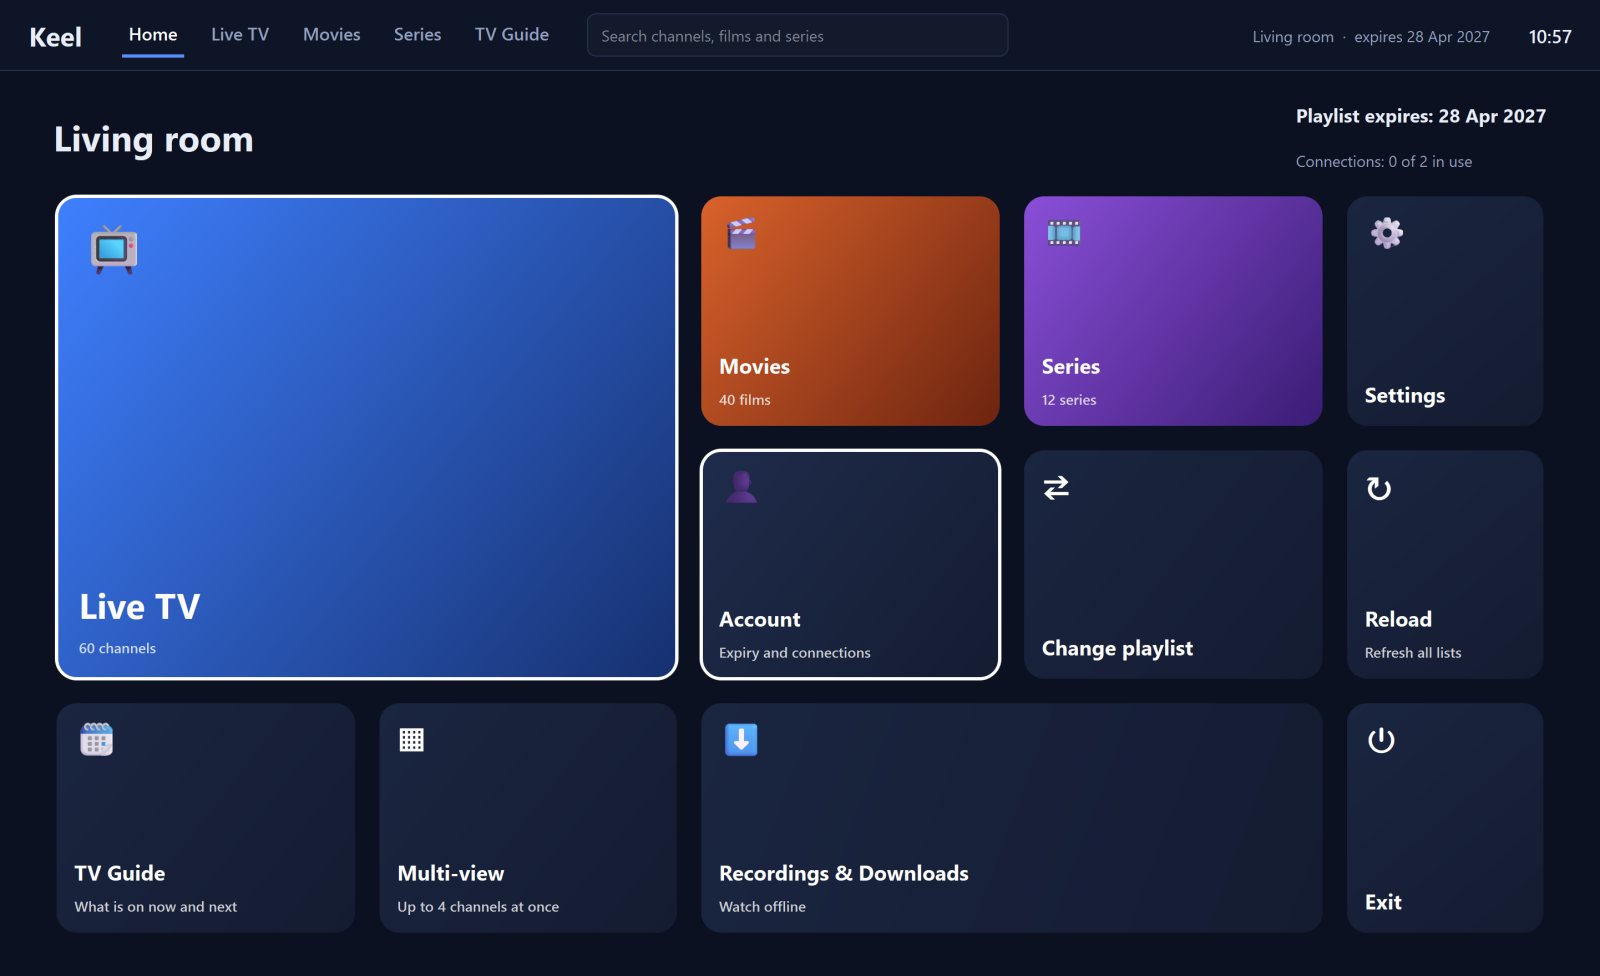Click the "Living room" page heading

click(154, 140)
